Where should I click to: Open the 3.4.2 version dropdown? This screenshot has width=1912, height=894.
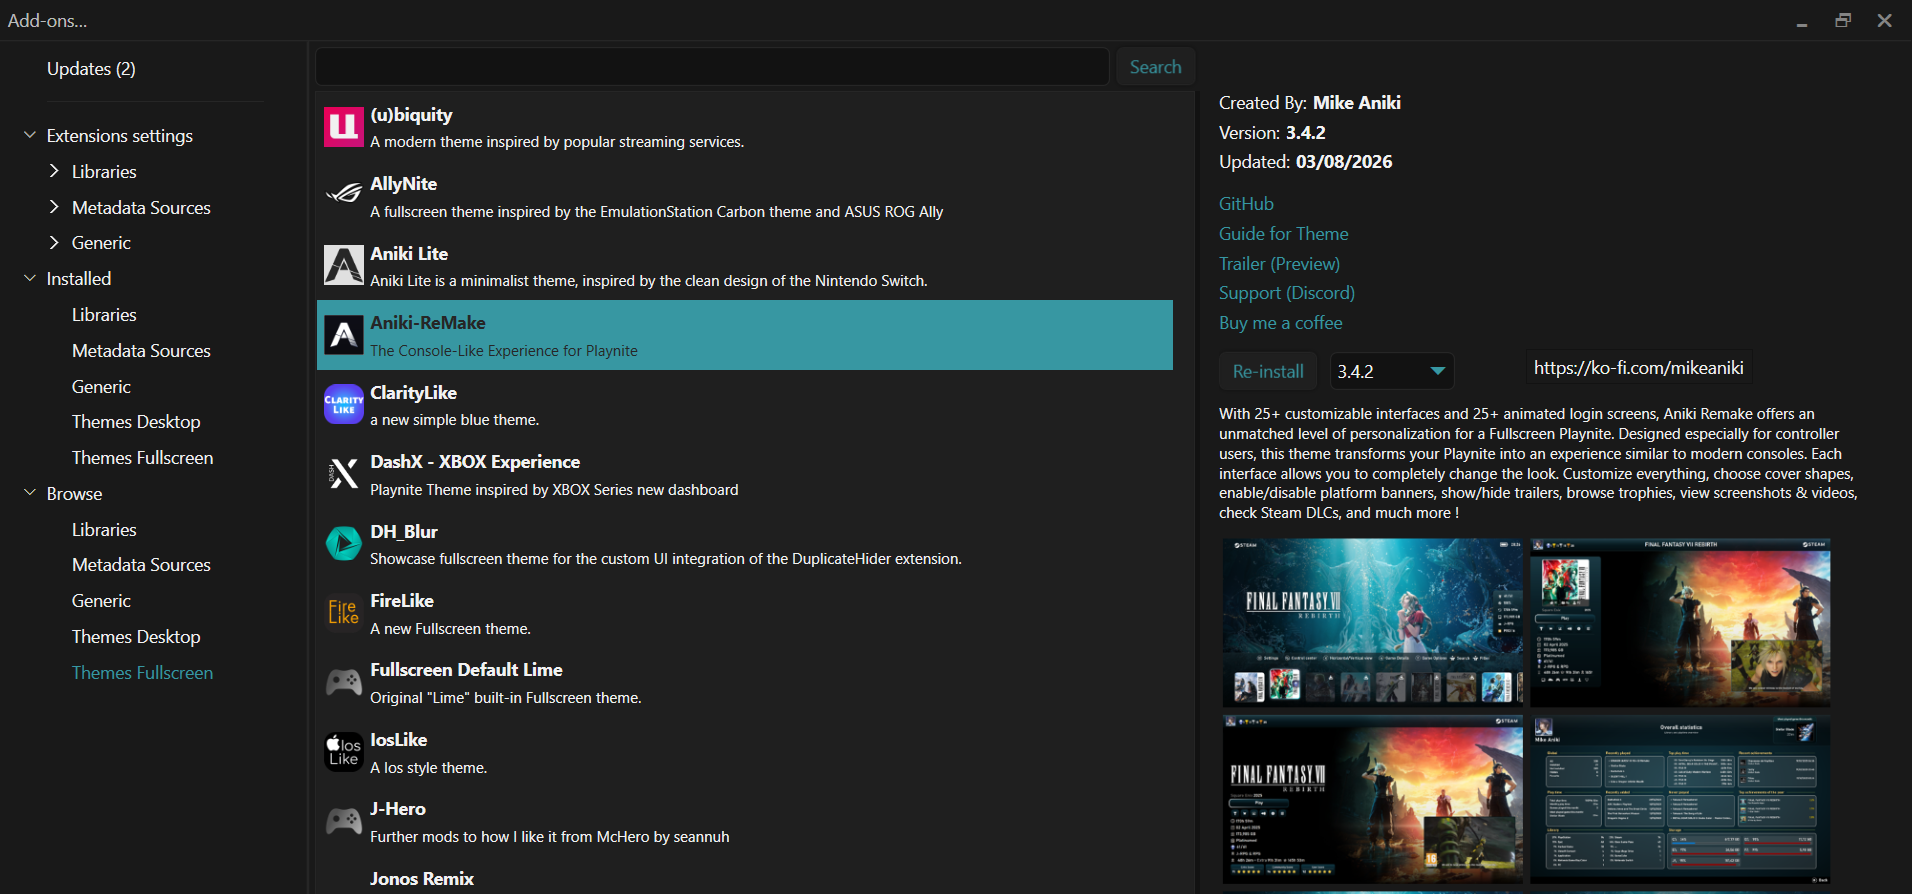coord(1392,371)
